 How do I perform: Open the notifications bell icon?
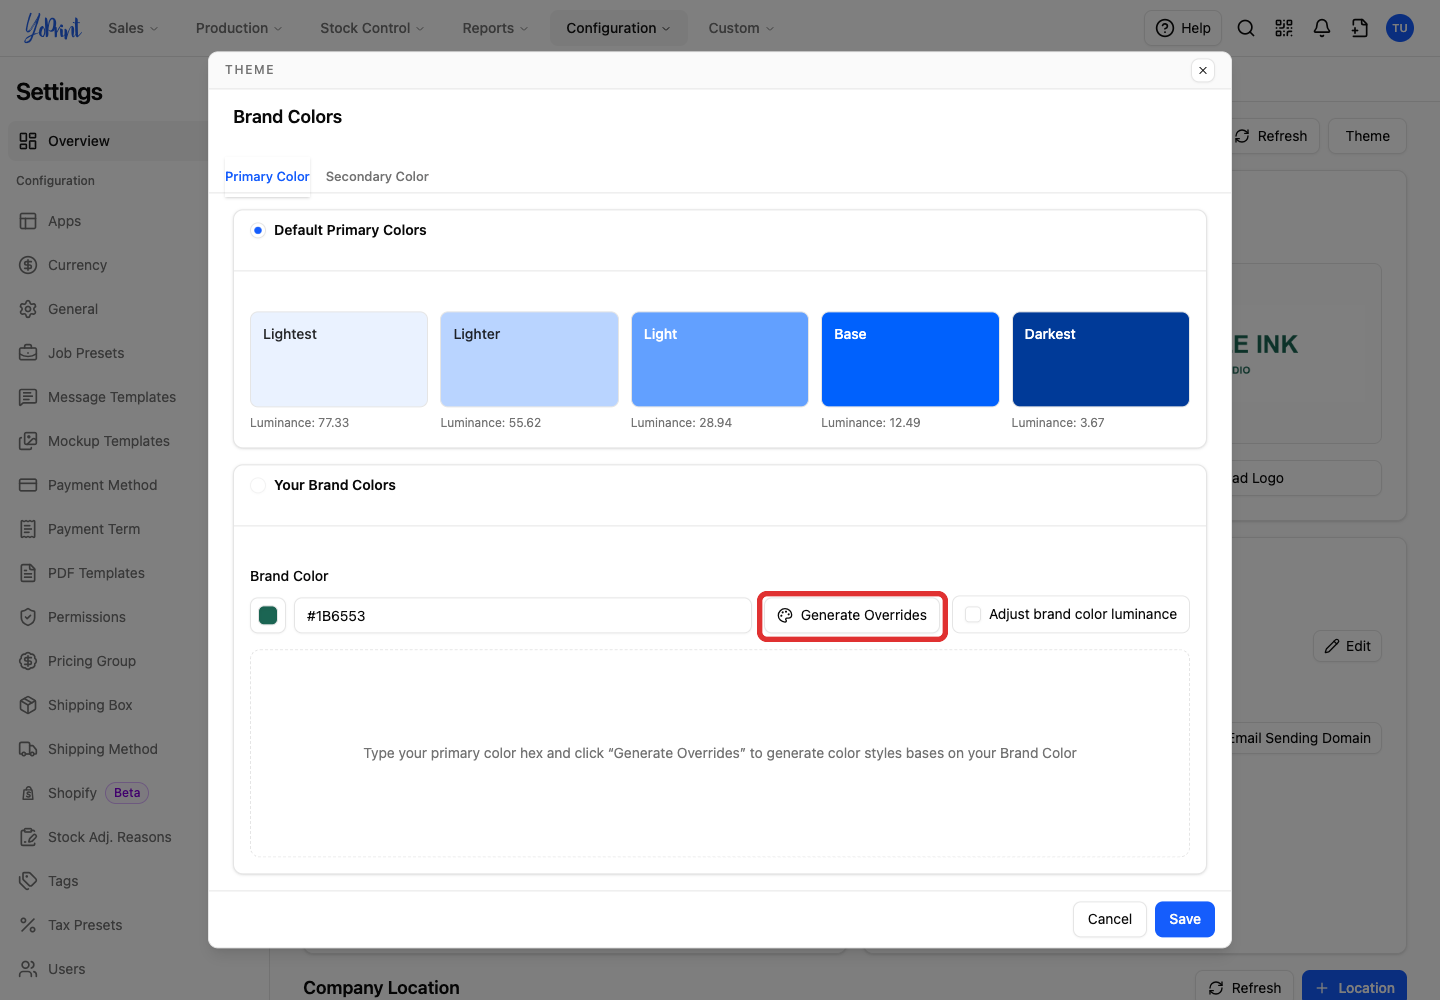[x=1322, y=28]
